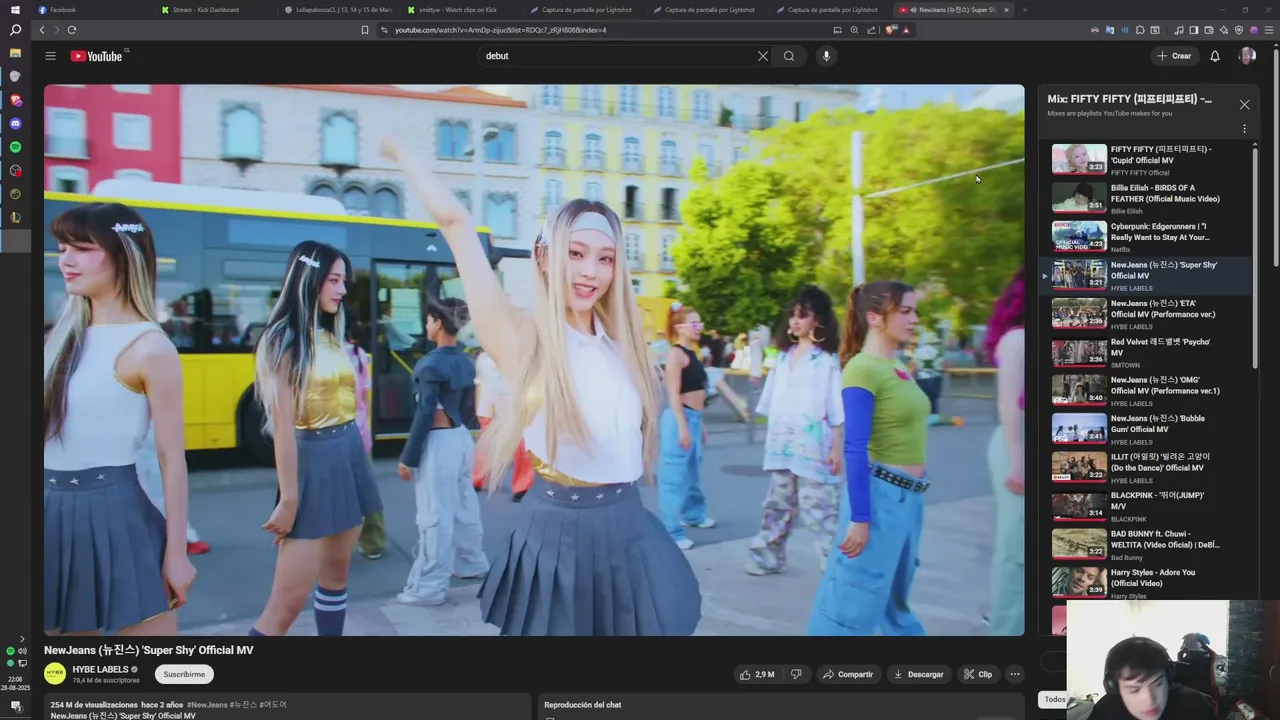Viewport: 1280px width, 720px height.
Task: Dislike the video with thumbs down
Action: coord(796,674)
